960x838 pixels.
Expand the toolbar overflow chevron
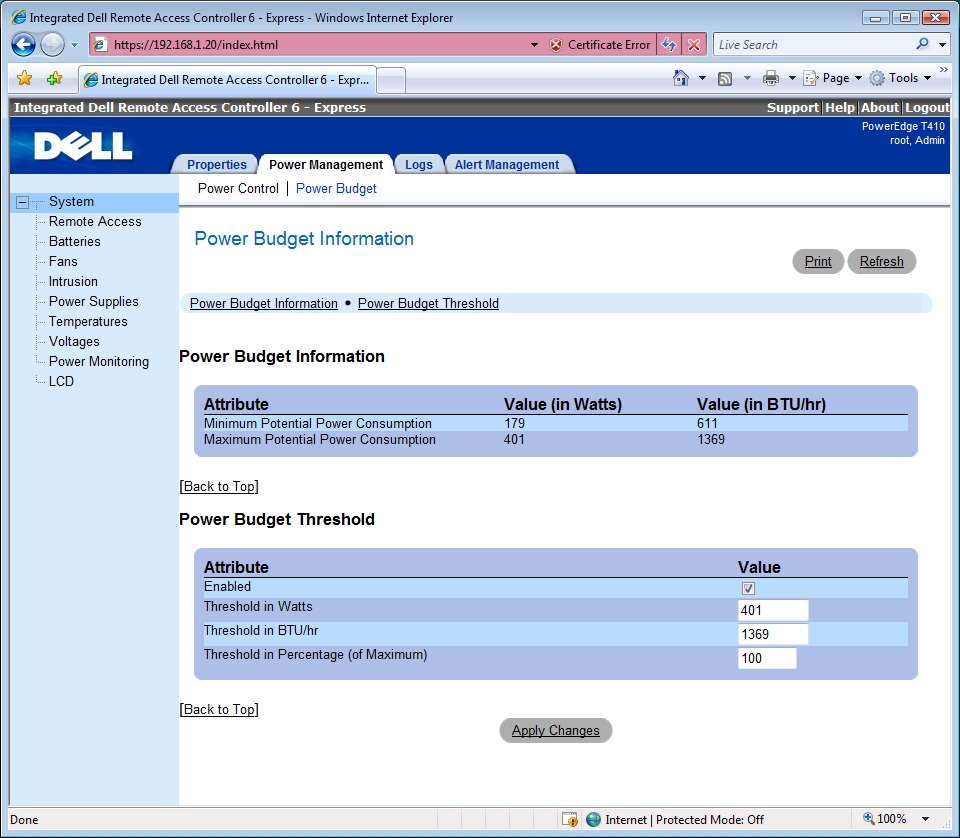943,70
